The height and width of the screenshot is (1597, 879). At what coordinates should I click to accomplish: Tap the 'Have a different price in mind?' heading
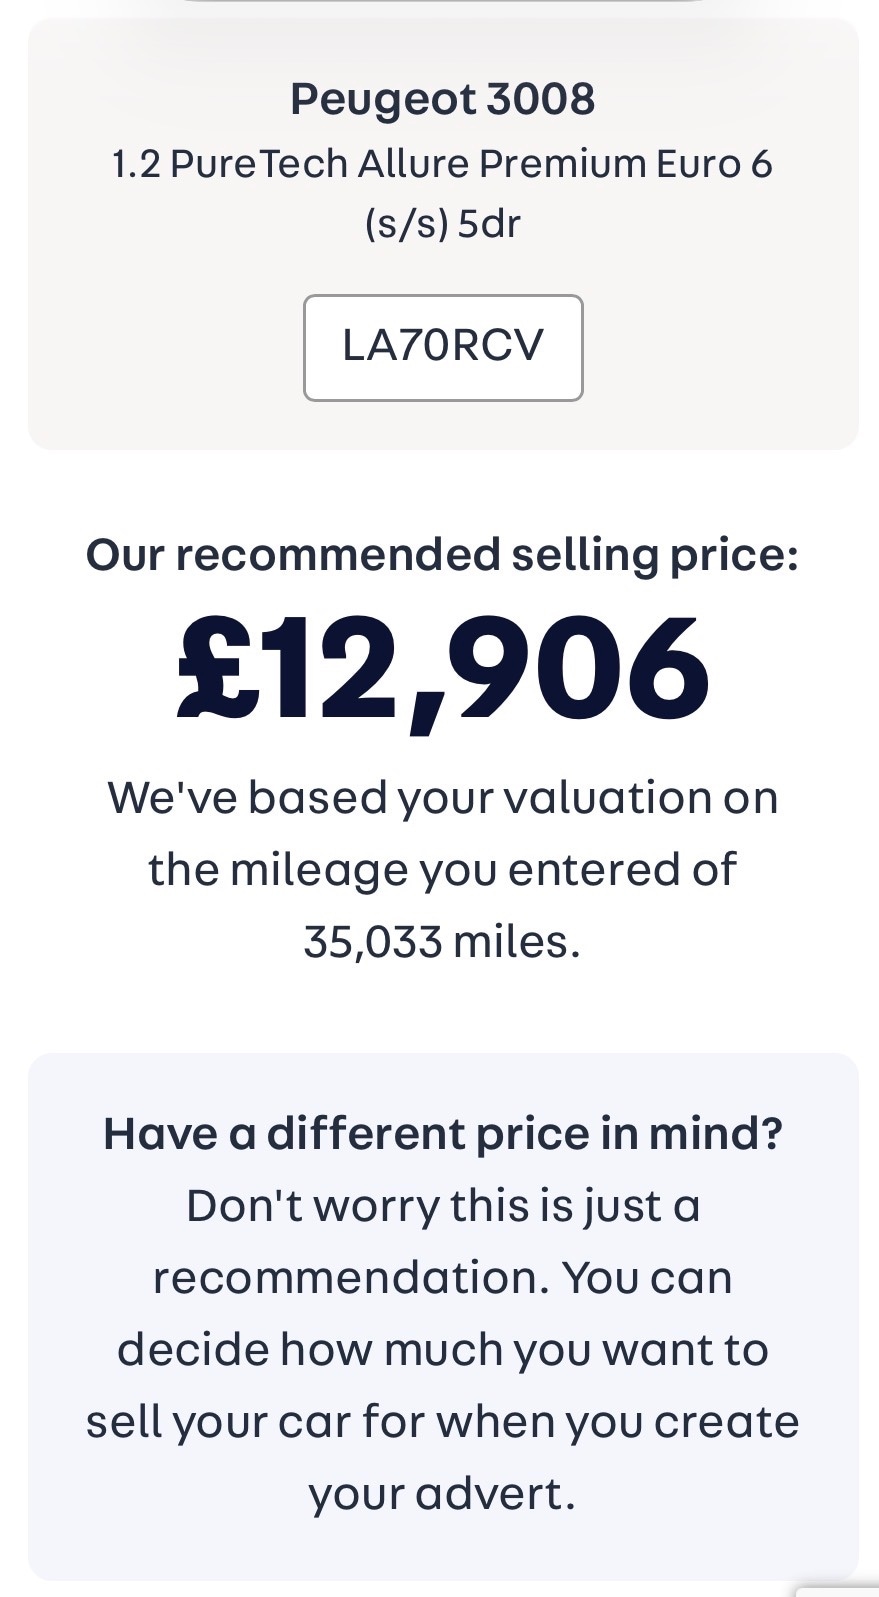(x=442, y=1134)
